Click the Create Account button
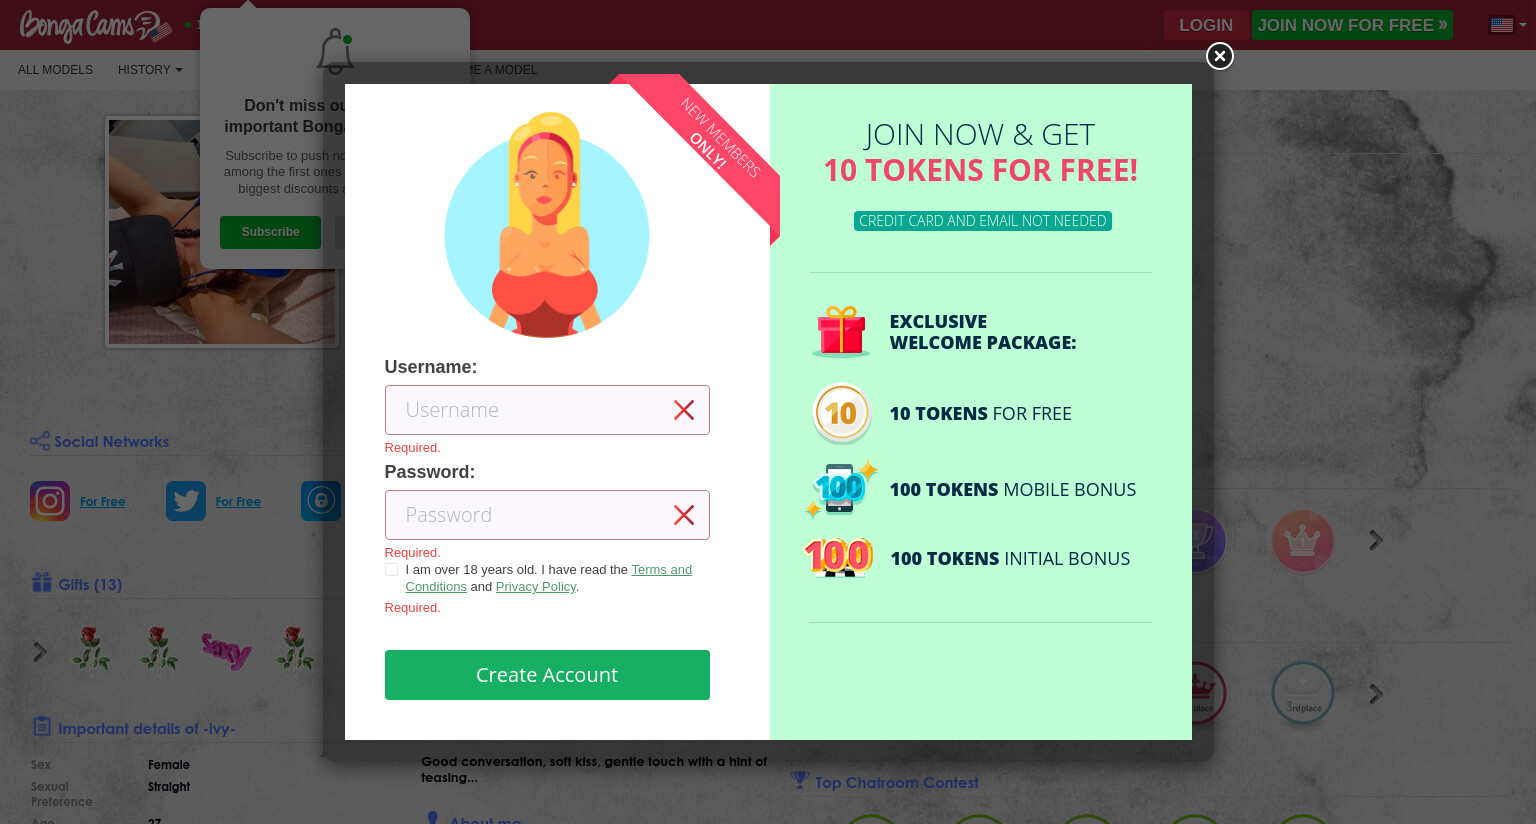Screen dimensions: 1536x824 (547, 675)
